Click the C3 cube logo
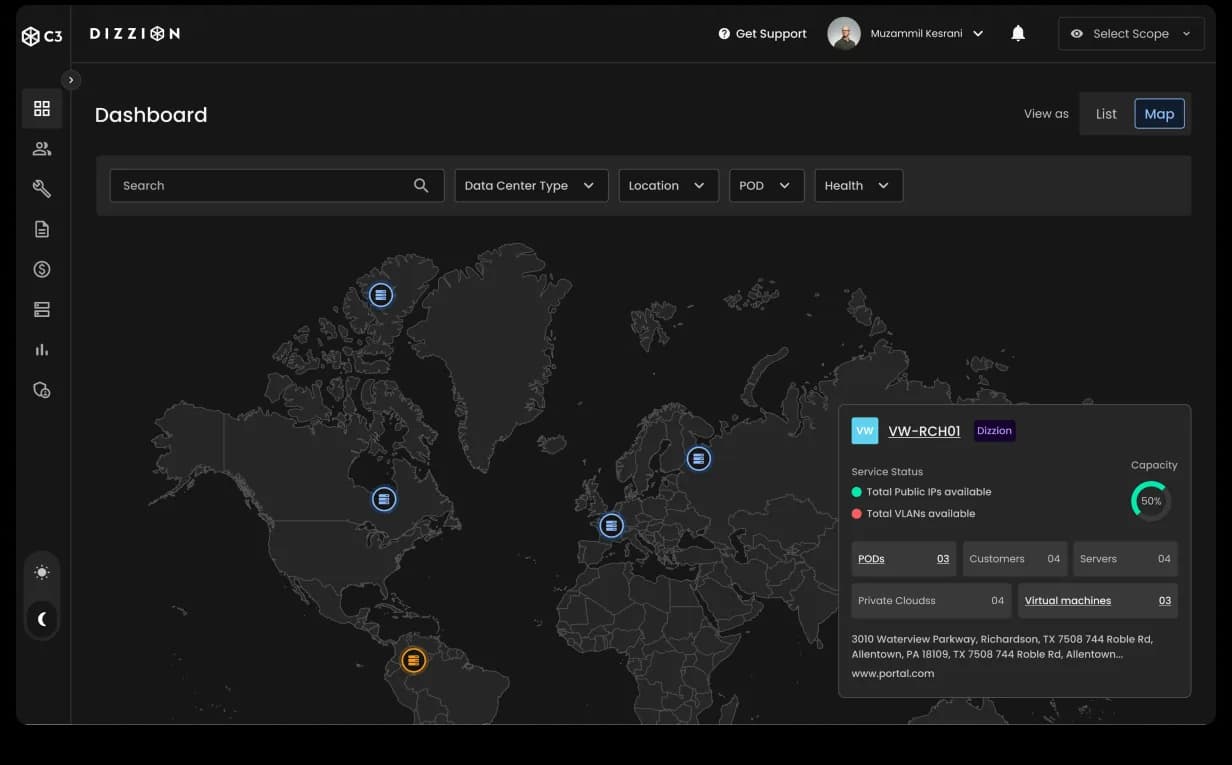 click(41, 36)
